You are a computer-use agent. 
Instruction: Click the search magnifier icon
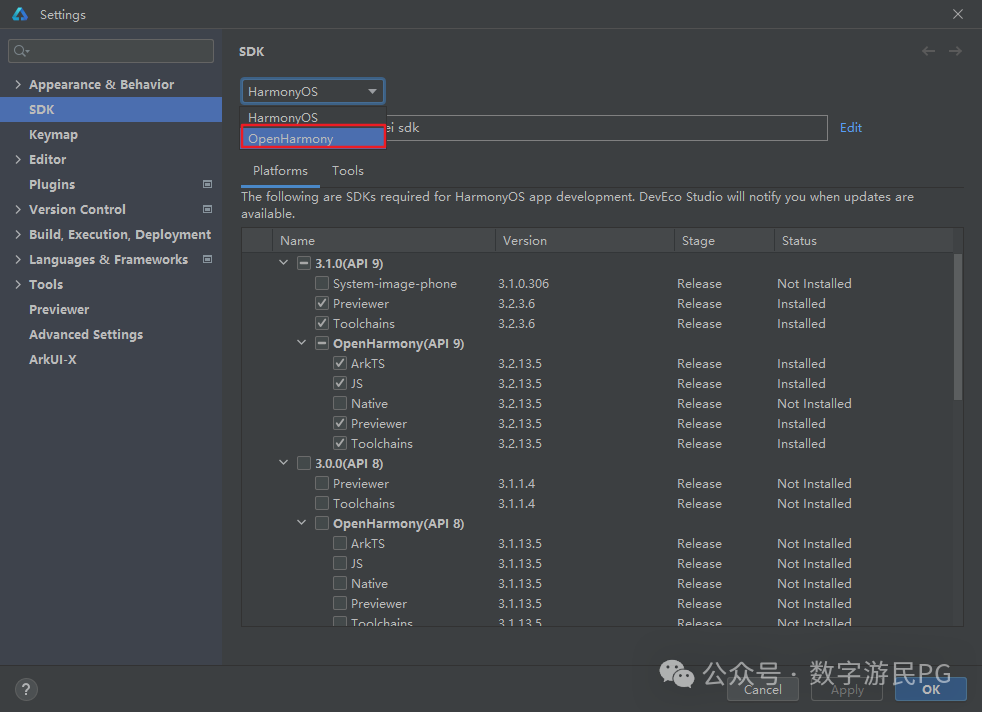(x=21, y=51)
